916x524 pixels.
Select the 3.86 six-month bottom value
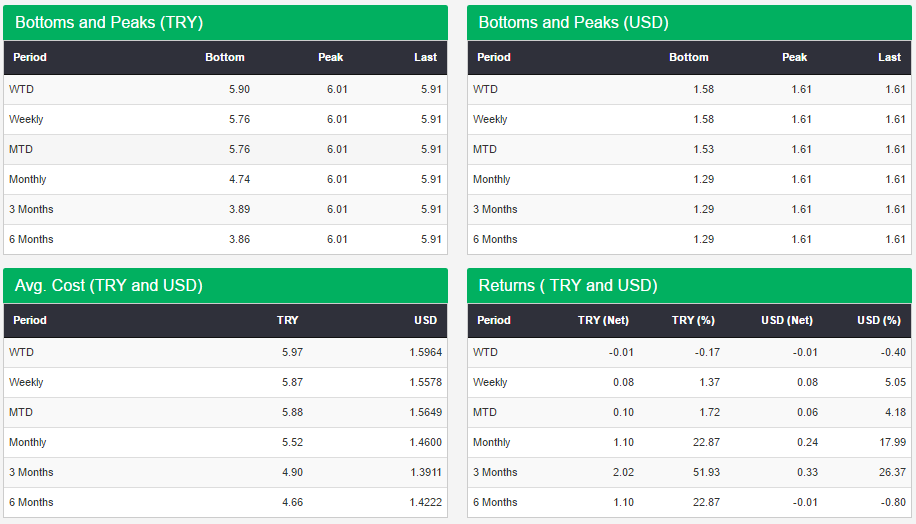click(240, 239)
